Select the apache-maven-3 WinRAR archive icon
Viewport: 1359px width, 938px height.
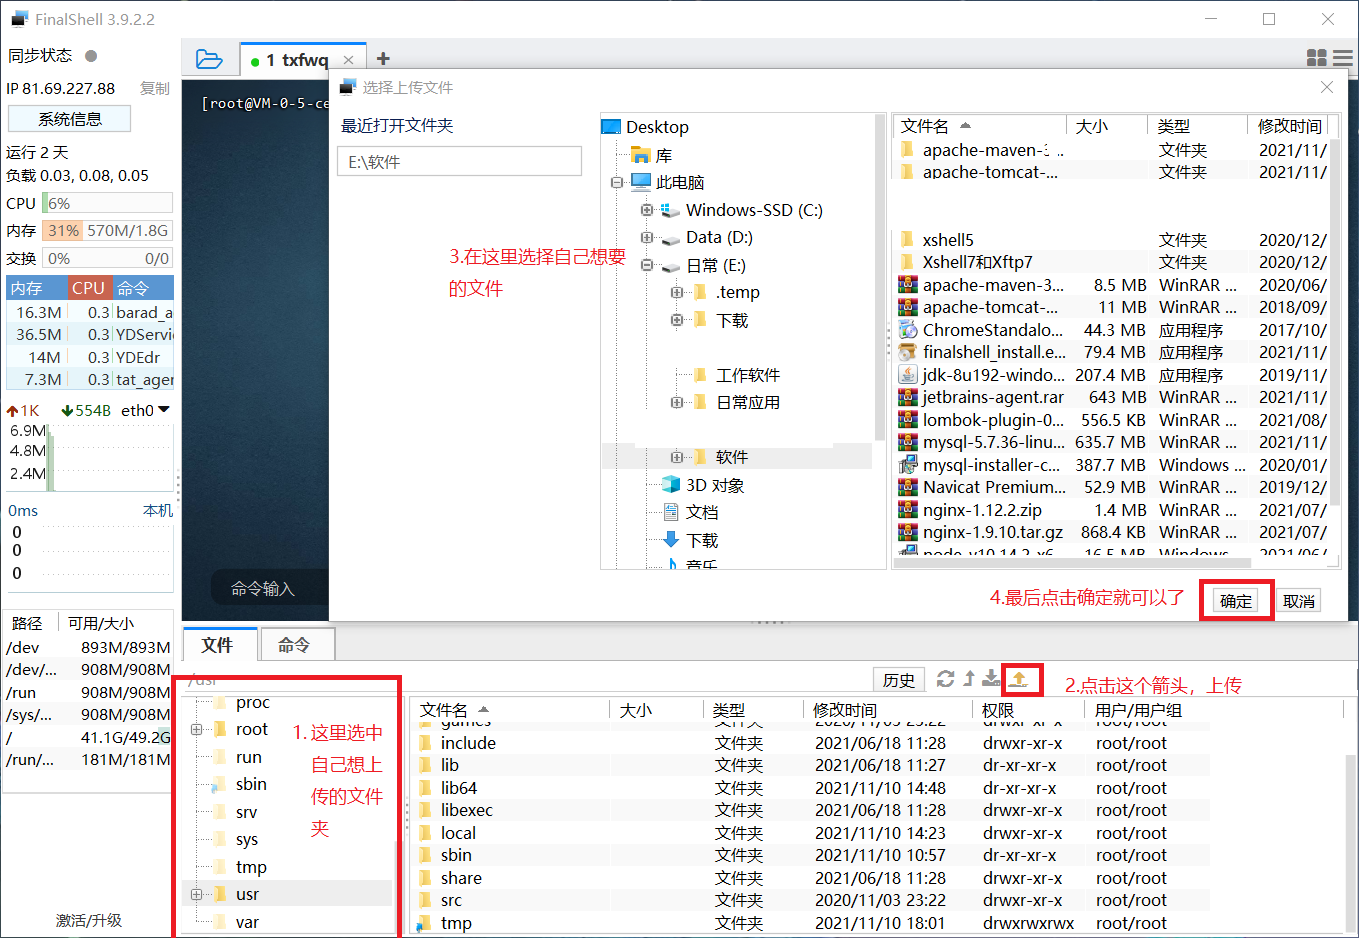[908, 285]
